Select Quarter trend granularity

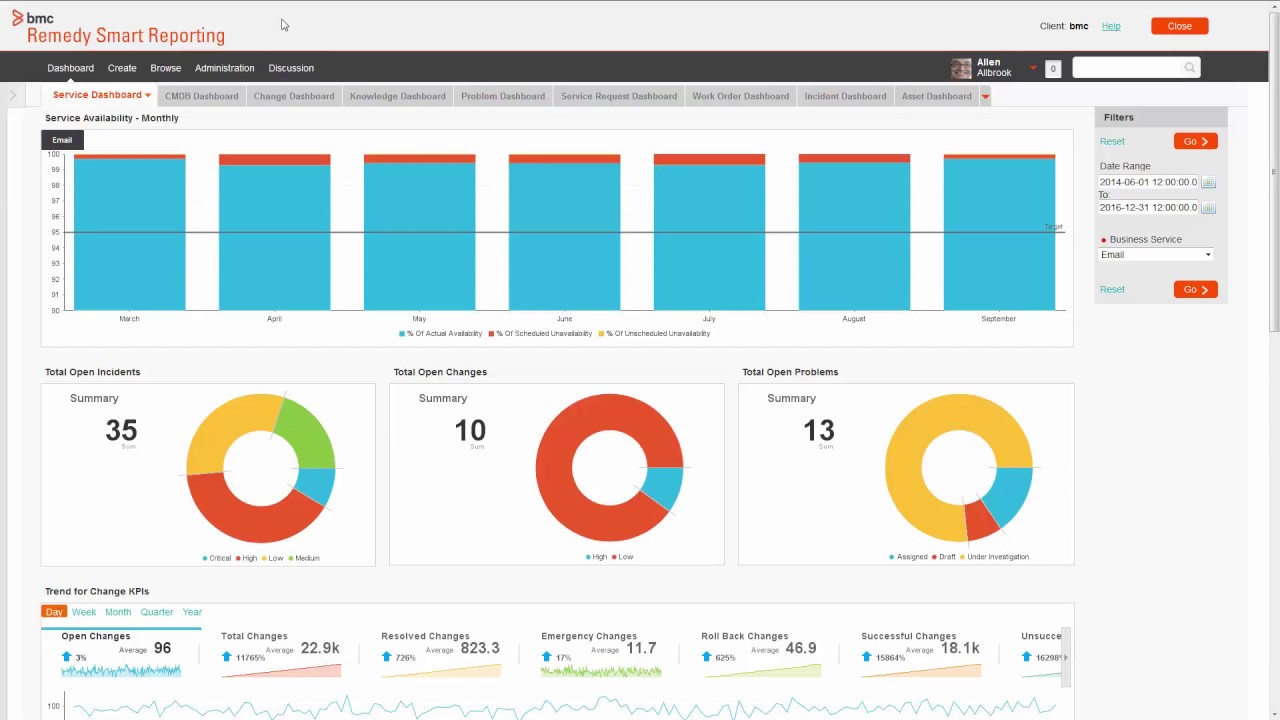[x=157, y=612]
